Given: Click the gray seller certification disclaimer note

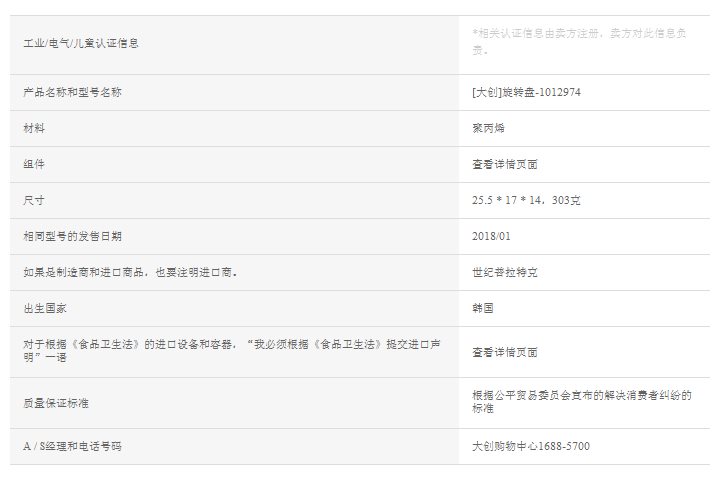Looking at the screenshot, I should 578,41.
